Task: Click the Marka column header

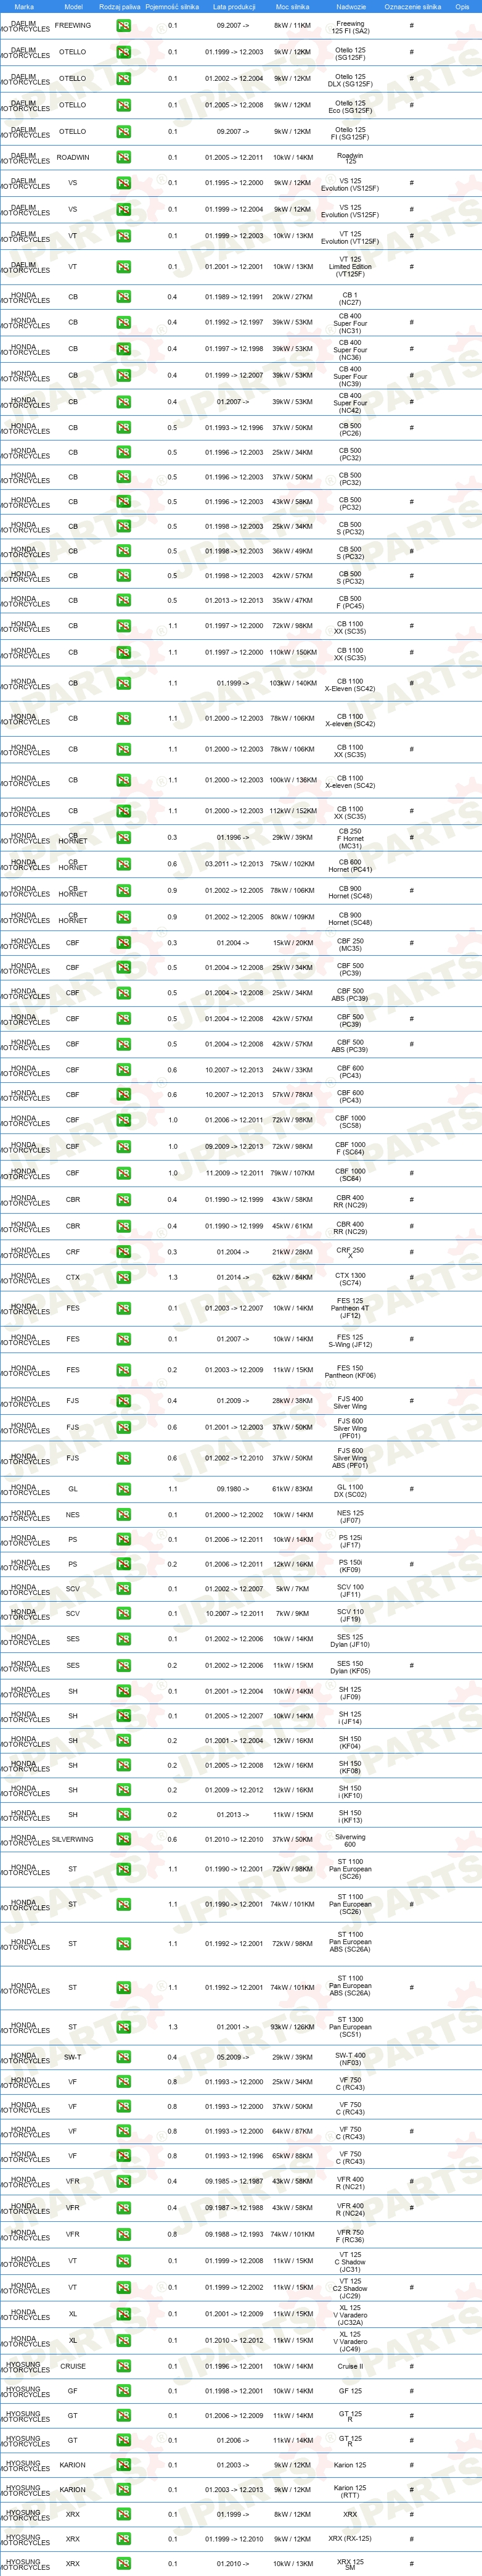Action: click(24, 6)
